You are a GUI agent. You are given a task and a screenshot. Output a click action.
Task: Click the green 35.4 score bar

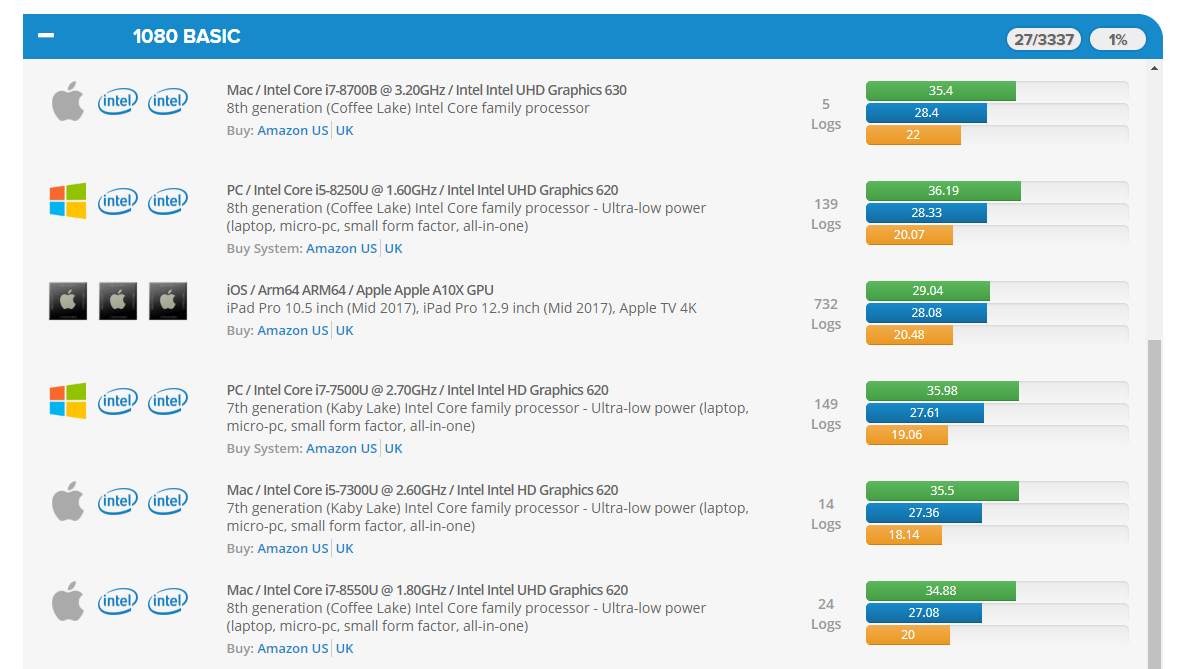point(941,91)
